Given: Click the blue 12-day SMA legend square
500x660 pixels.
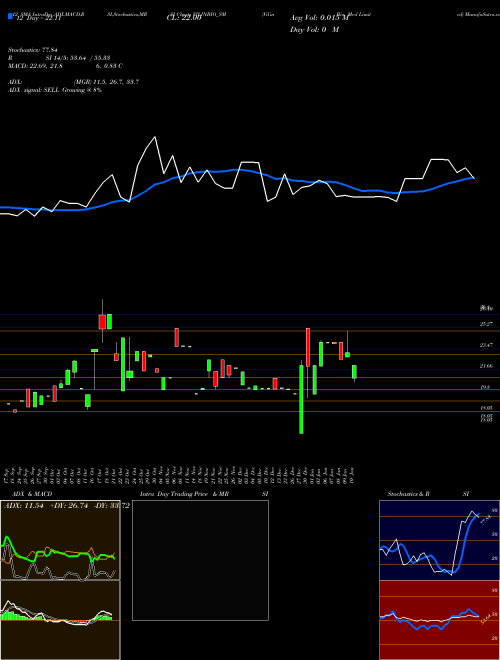Looking at the screenshot, I should pyautogui.click(x=10, y=17).
